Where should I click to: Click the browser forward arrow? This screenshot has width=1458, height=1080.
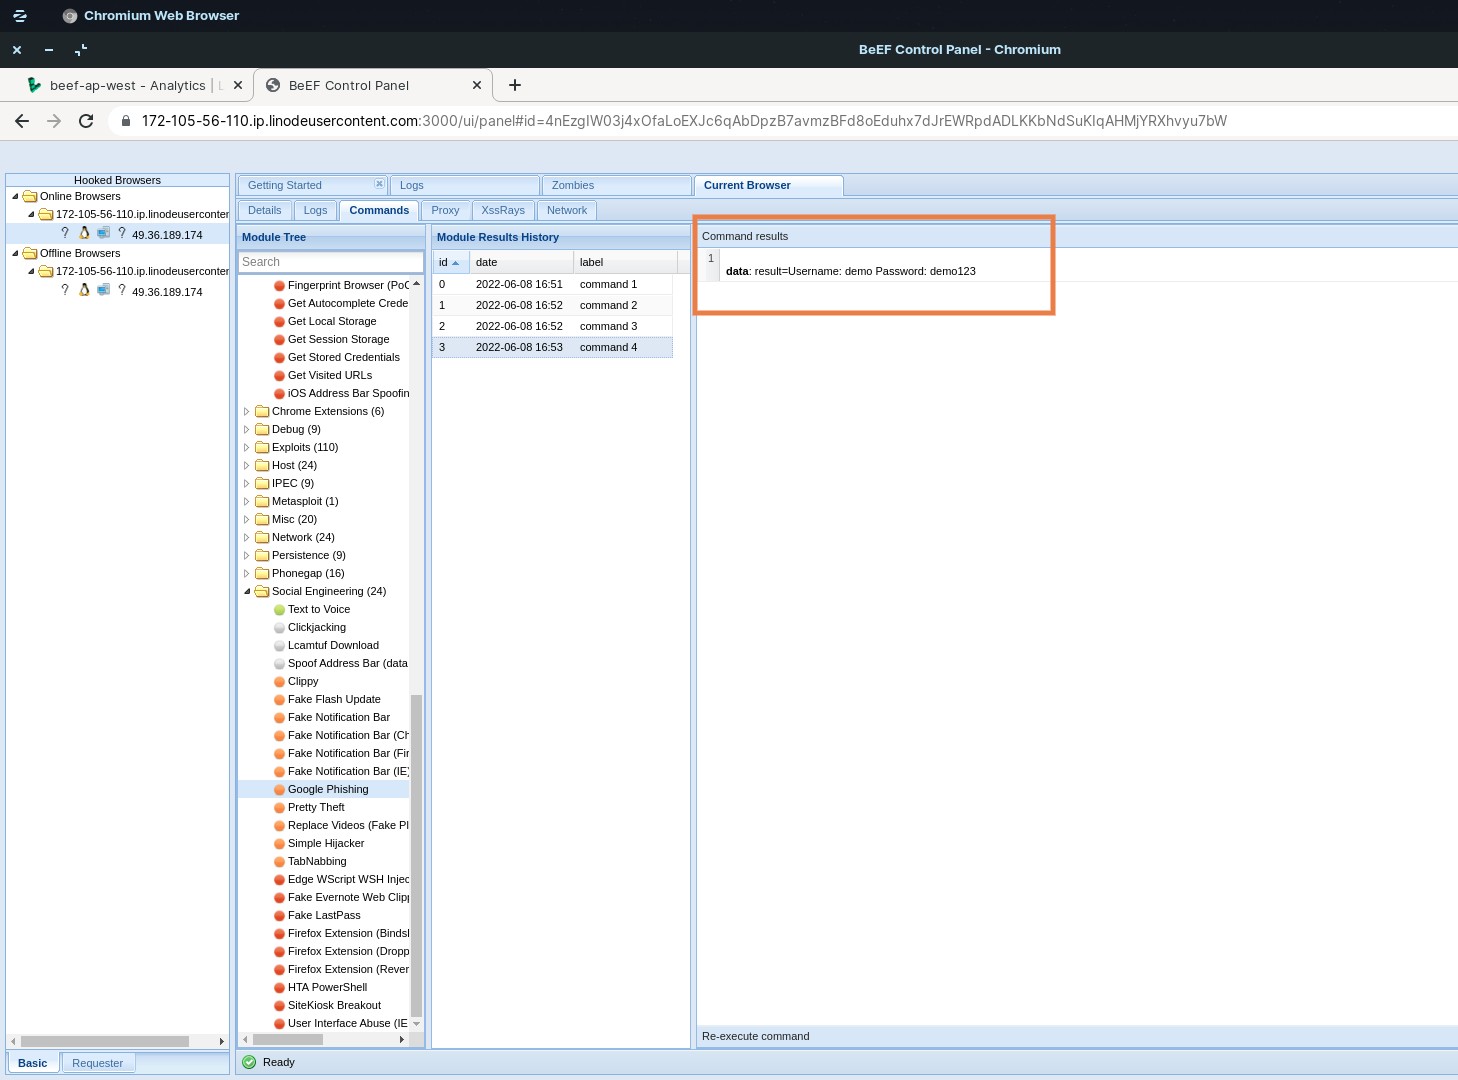coord(54,121)
